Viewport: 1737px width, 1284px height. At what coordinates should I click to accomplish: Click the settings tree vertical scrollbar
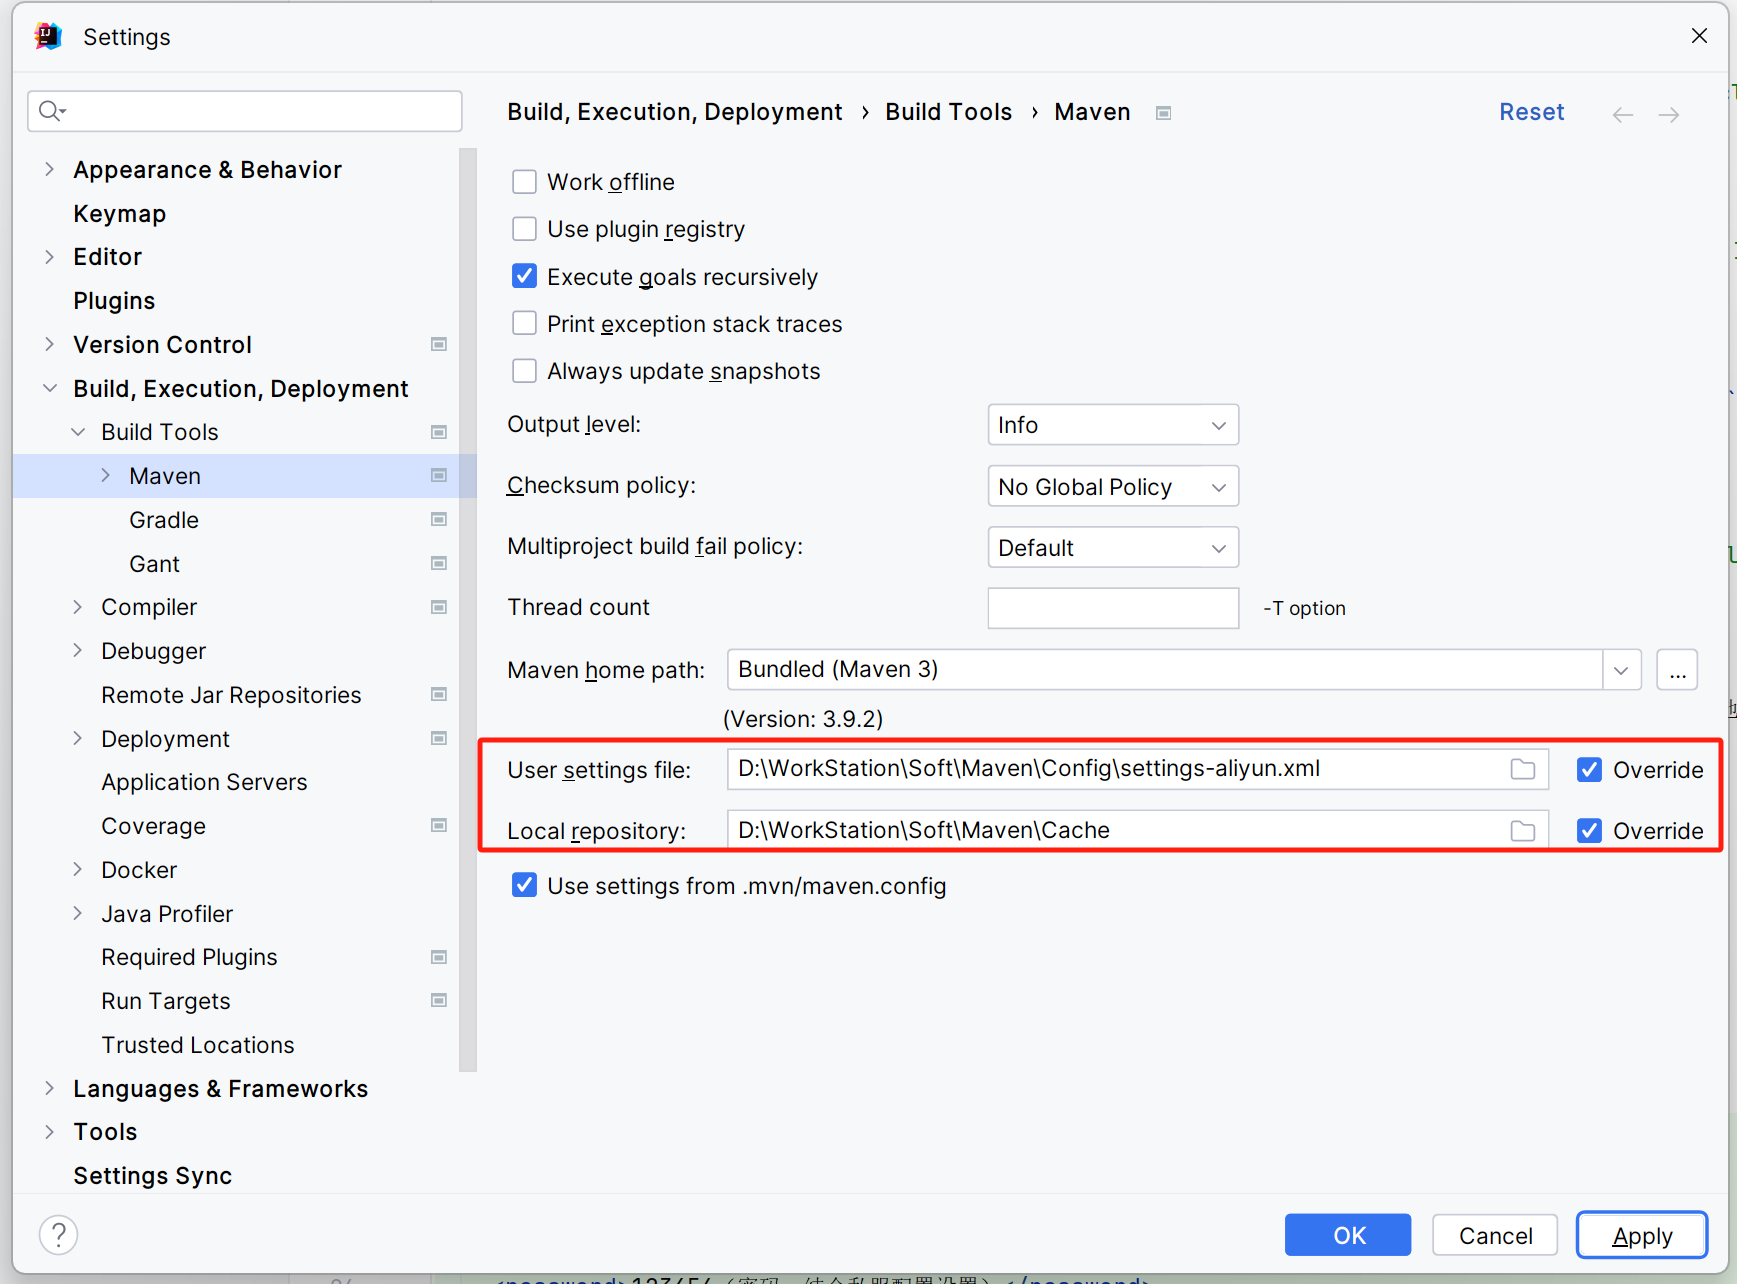467,610
